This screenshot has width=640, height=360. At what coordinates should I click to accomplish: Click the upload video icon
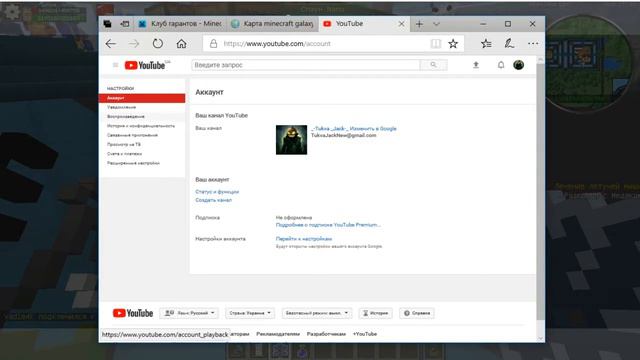(x=476, y=65)
